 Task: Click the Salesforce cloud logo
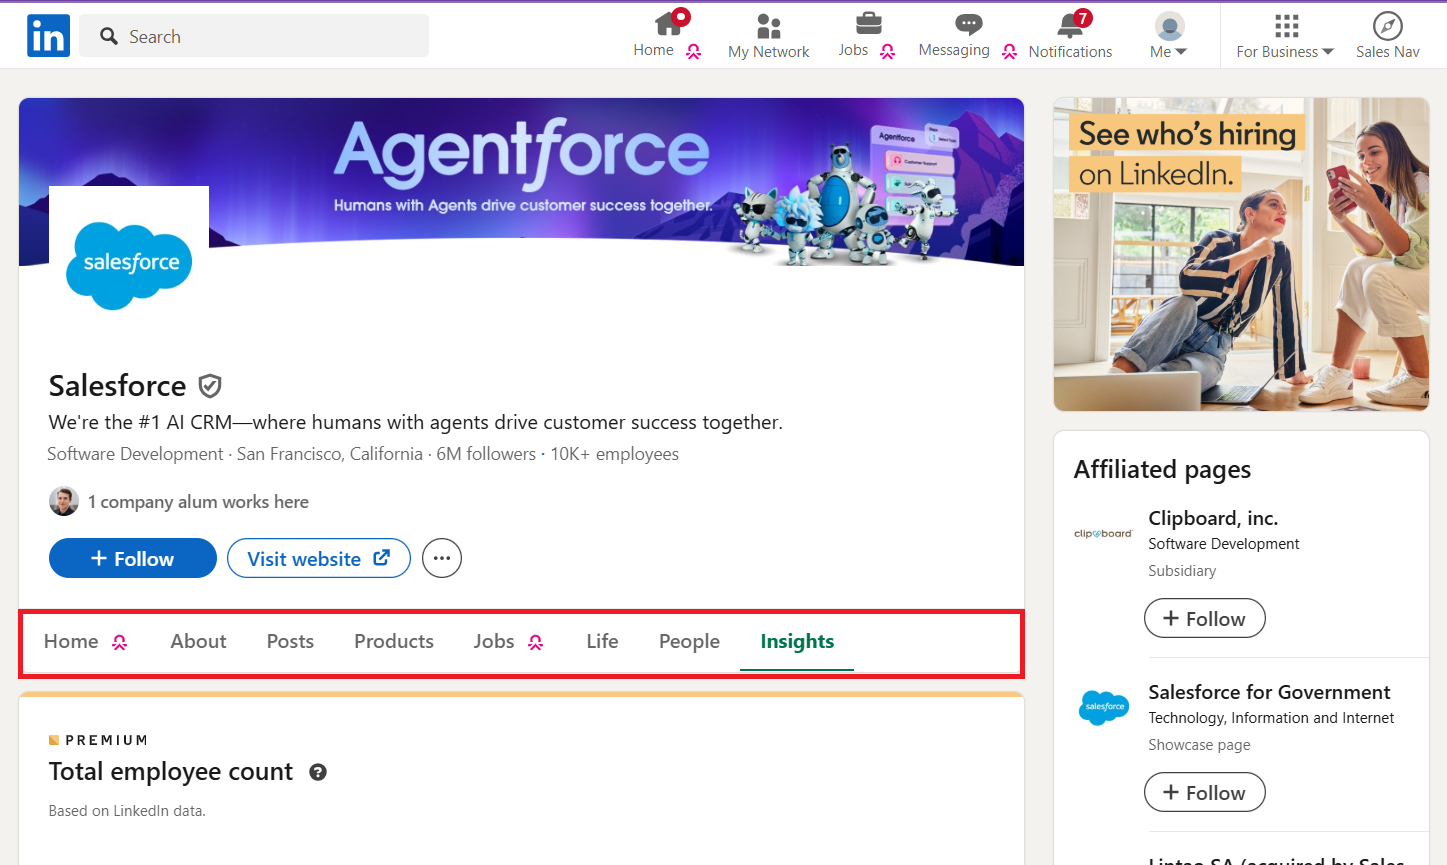point(129,266)
